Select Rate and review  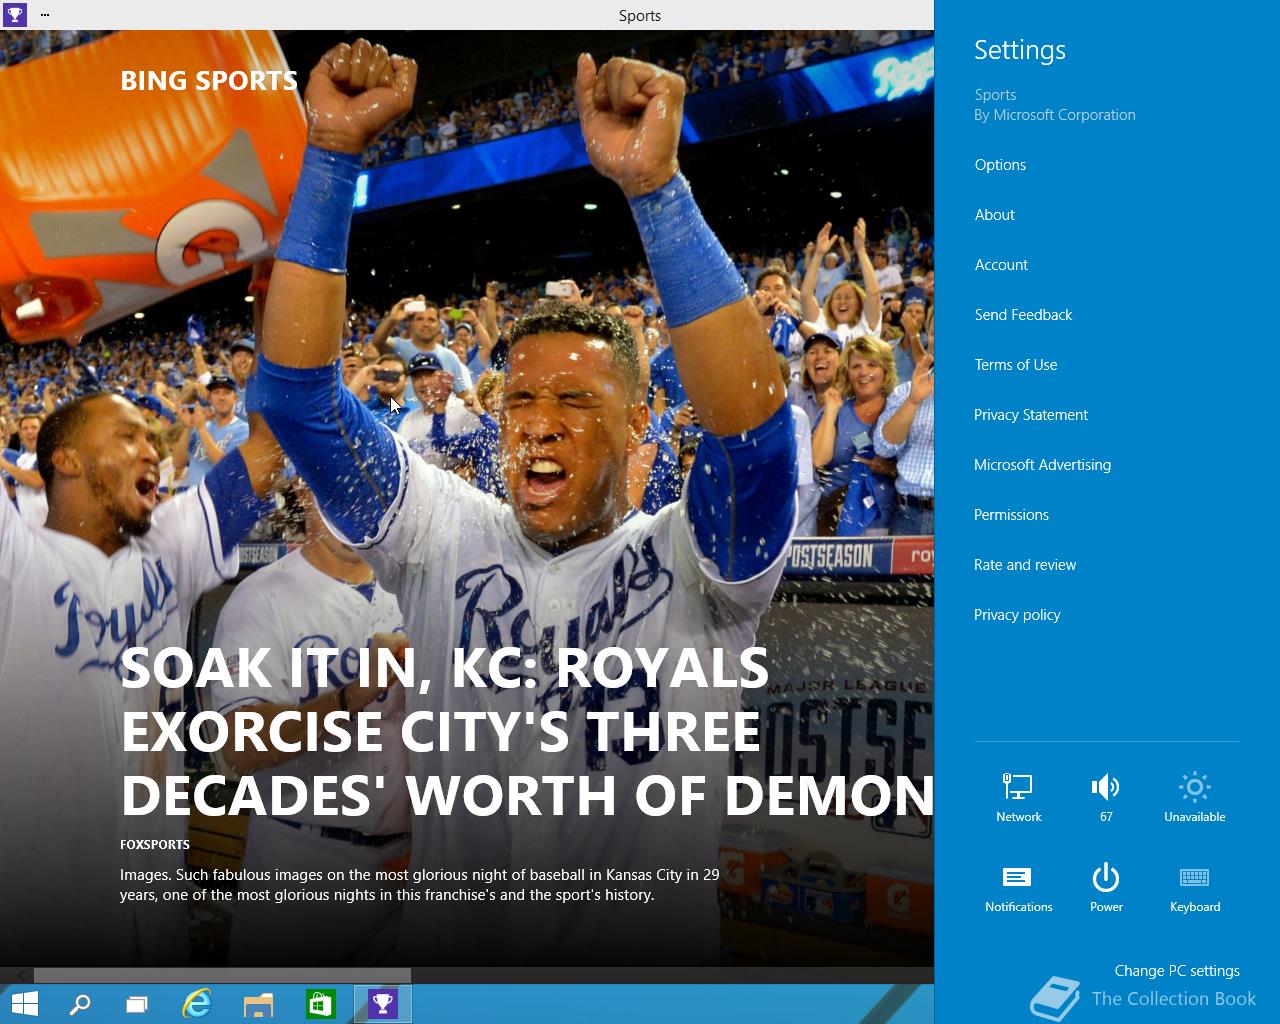pos(1025,565)
